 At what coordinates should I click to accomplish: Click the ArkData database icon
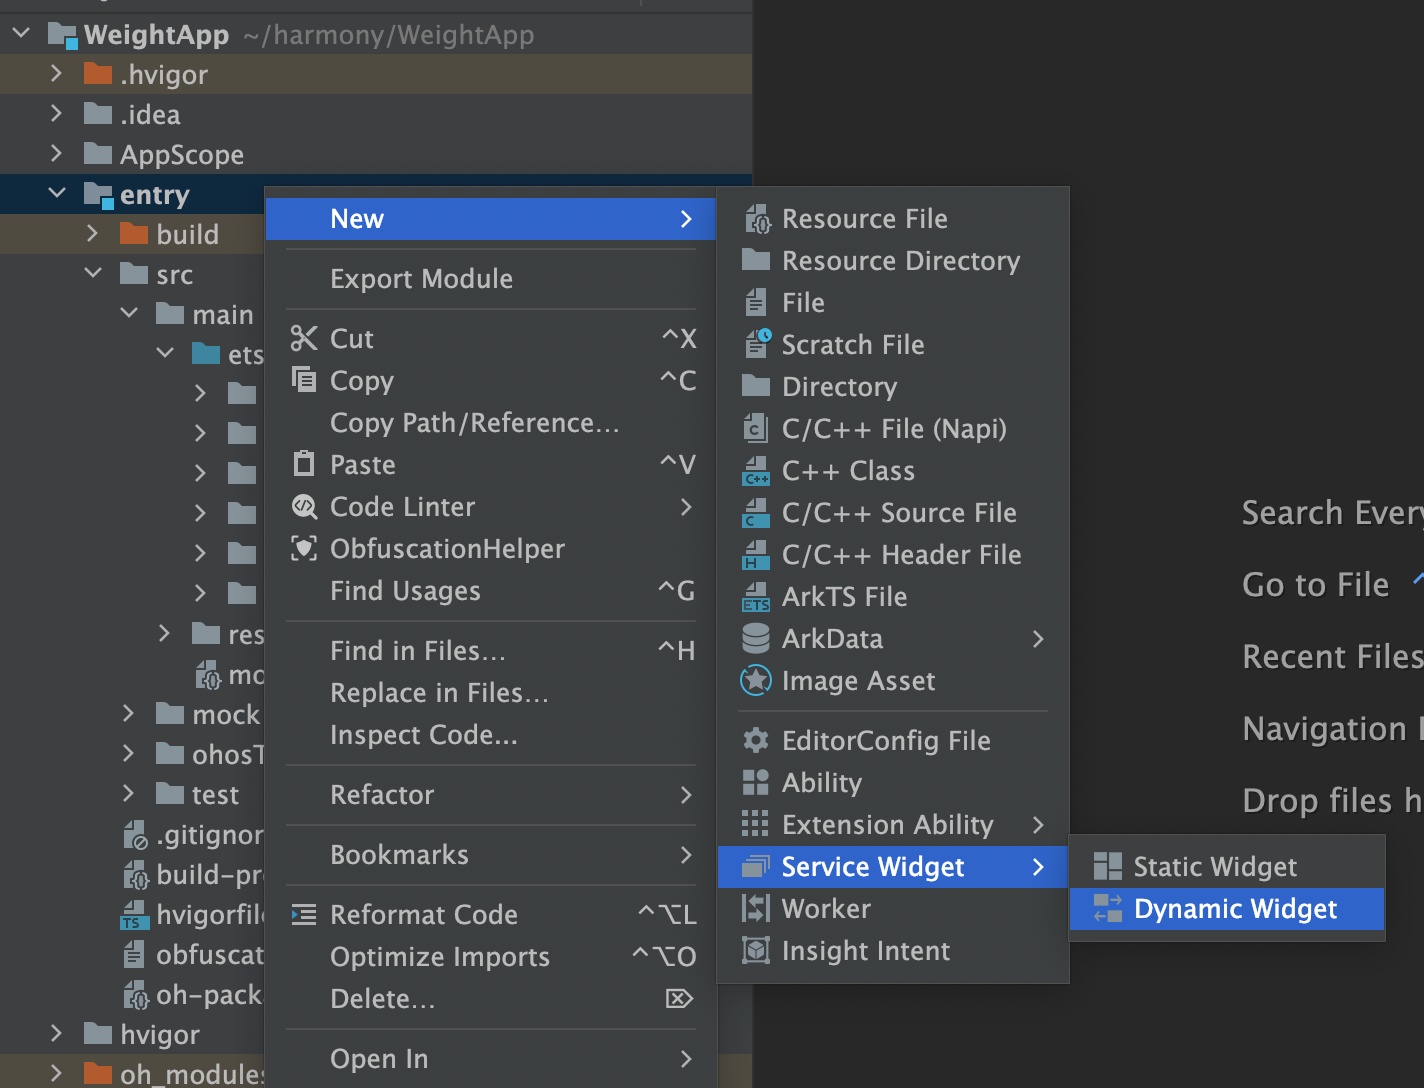(x=756, y=639)
